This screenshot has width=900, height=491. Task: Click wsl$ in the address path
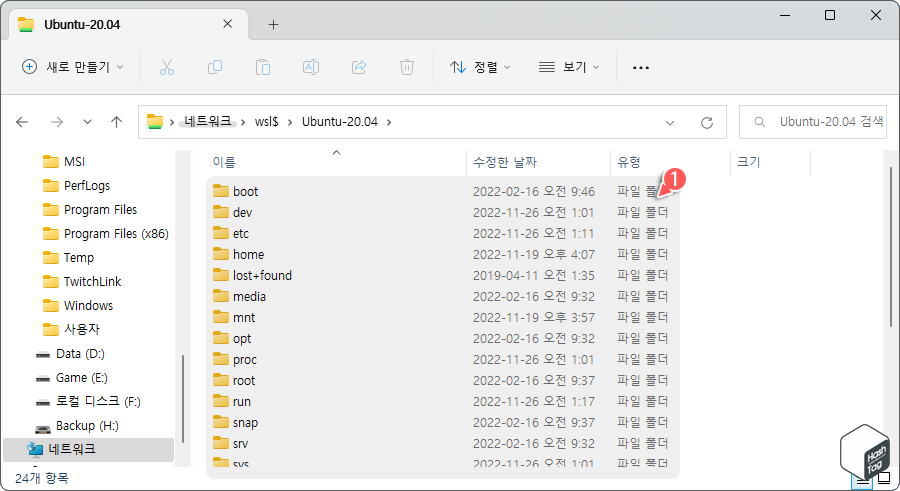266,122
